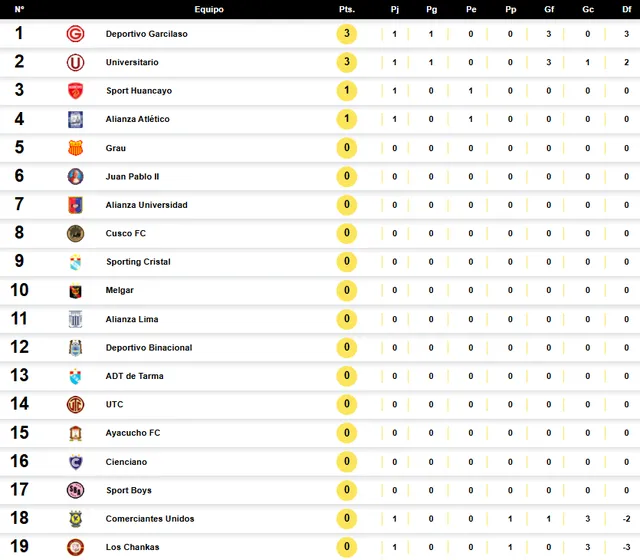Sort by the Pts. column header
This screenshot has height=560, width=640.
(347, 9)
